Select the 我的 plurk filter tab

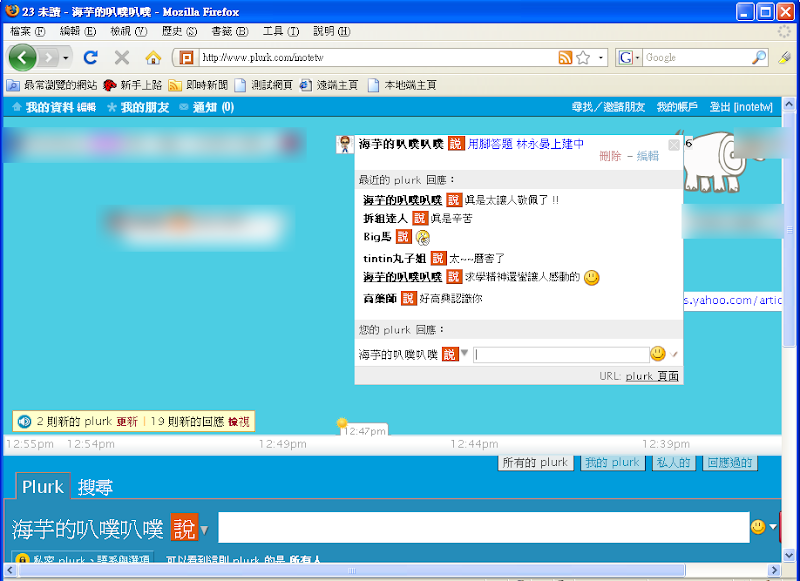612,463
